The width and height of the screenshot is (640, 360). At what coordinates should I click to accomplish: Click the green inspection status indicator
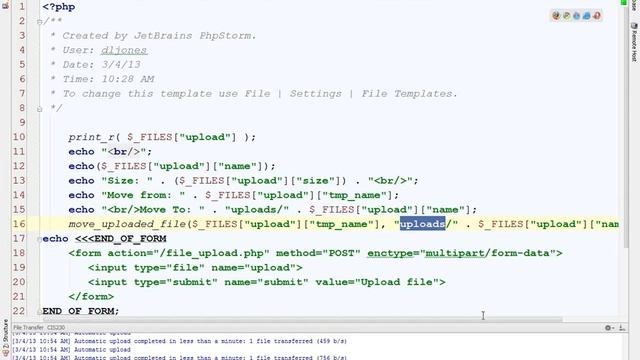(x=623, y=2)
